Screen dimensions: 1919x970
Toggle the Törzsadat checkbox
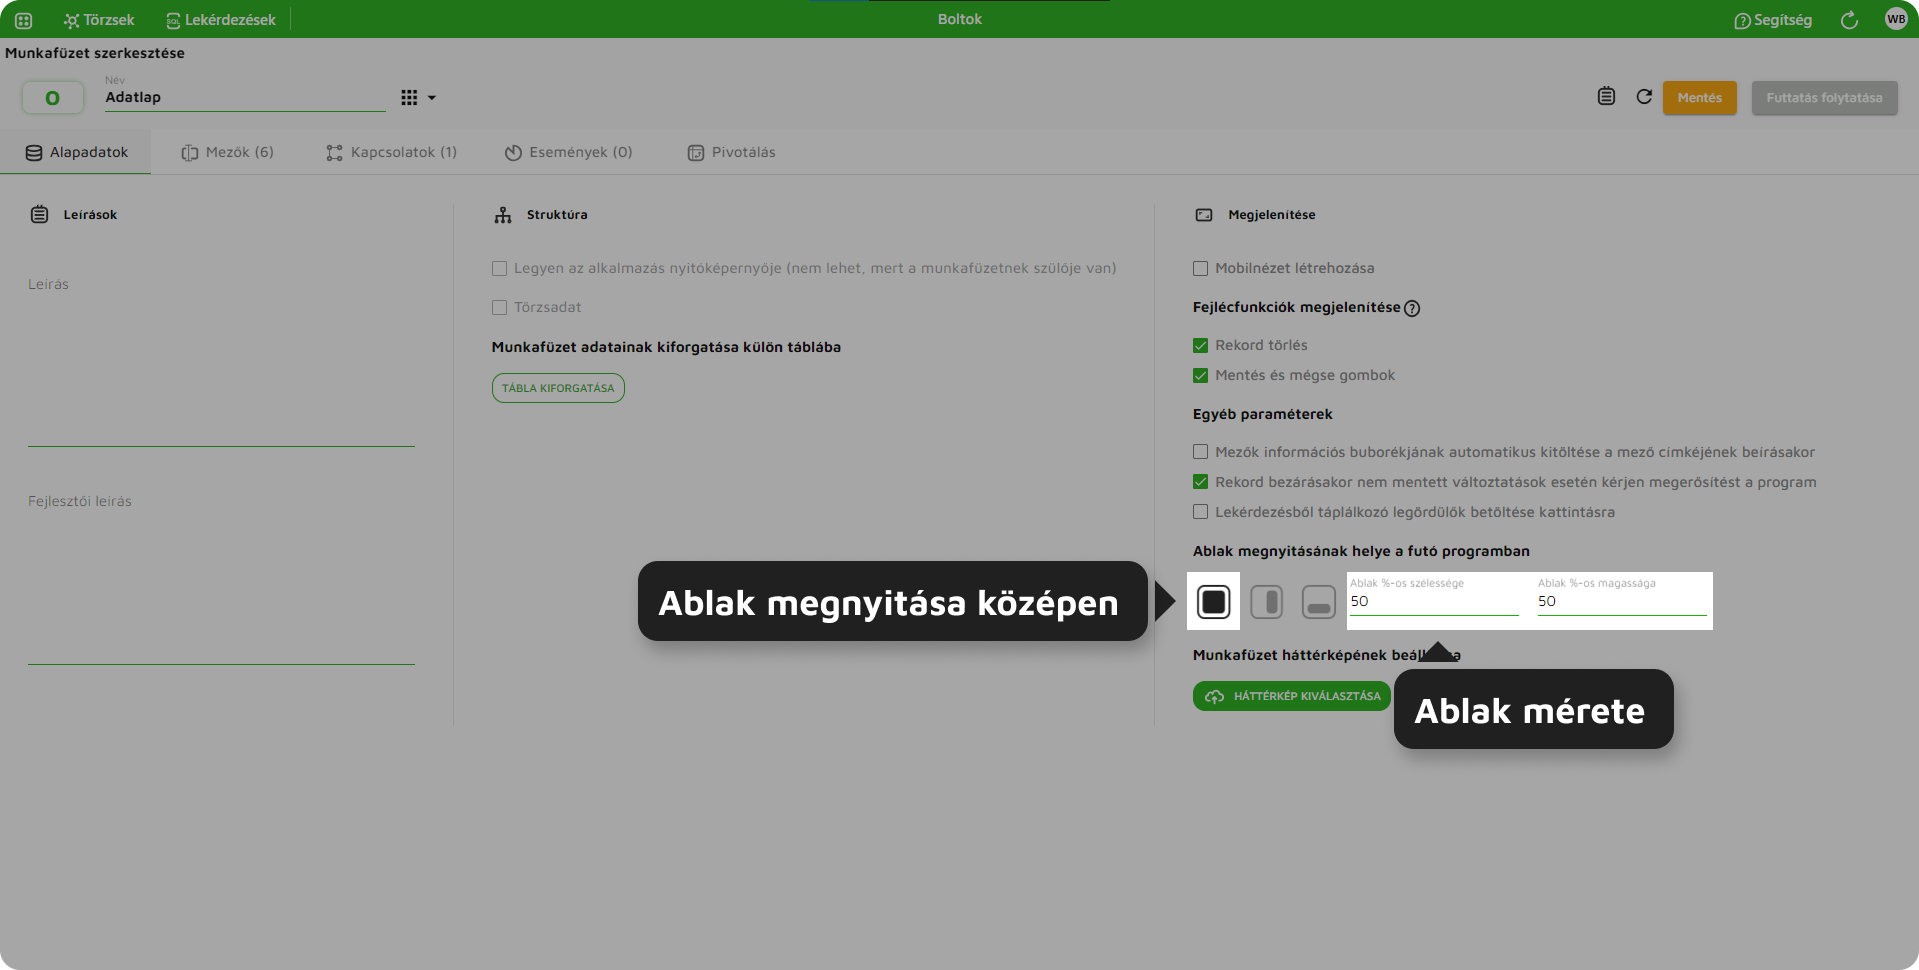tap(499, 307)
